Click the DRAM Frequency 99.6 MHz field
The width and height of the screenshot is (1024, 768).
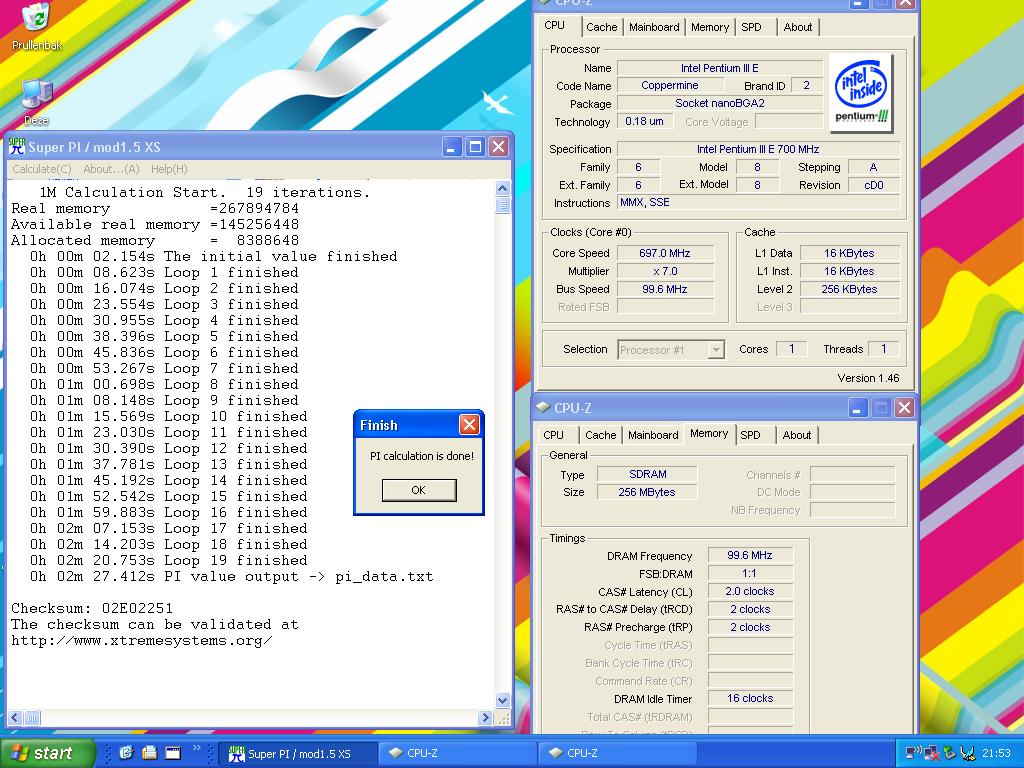pos(750,556)
